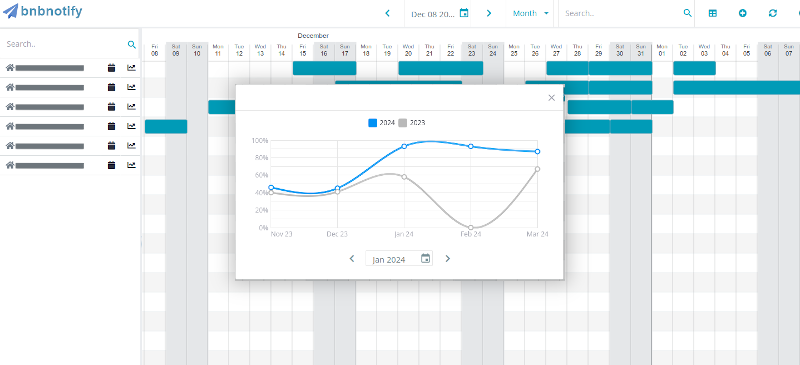Click blue 2024 data point at Feb 24
The height and width of the screenshot is (365, 800).
click(471, 146)
